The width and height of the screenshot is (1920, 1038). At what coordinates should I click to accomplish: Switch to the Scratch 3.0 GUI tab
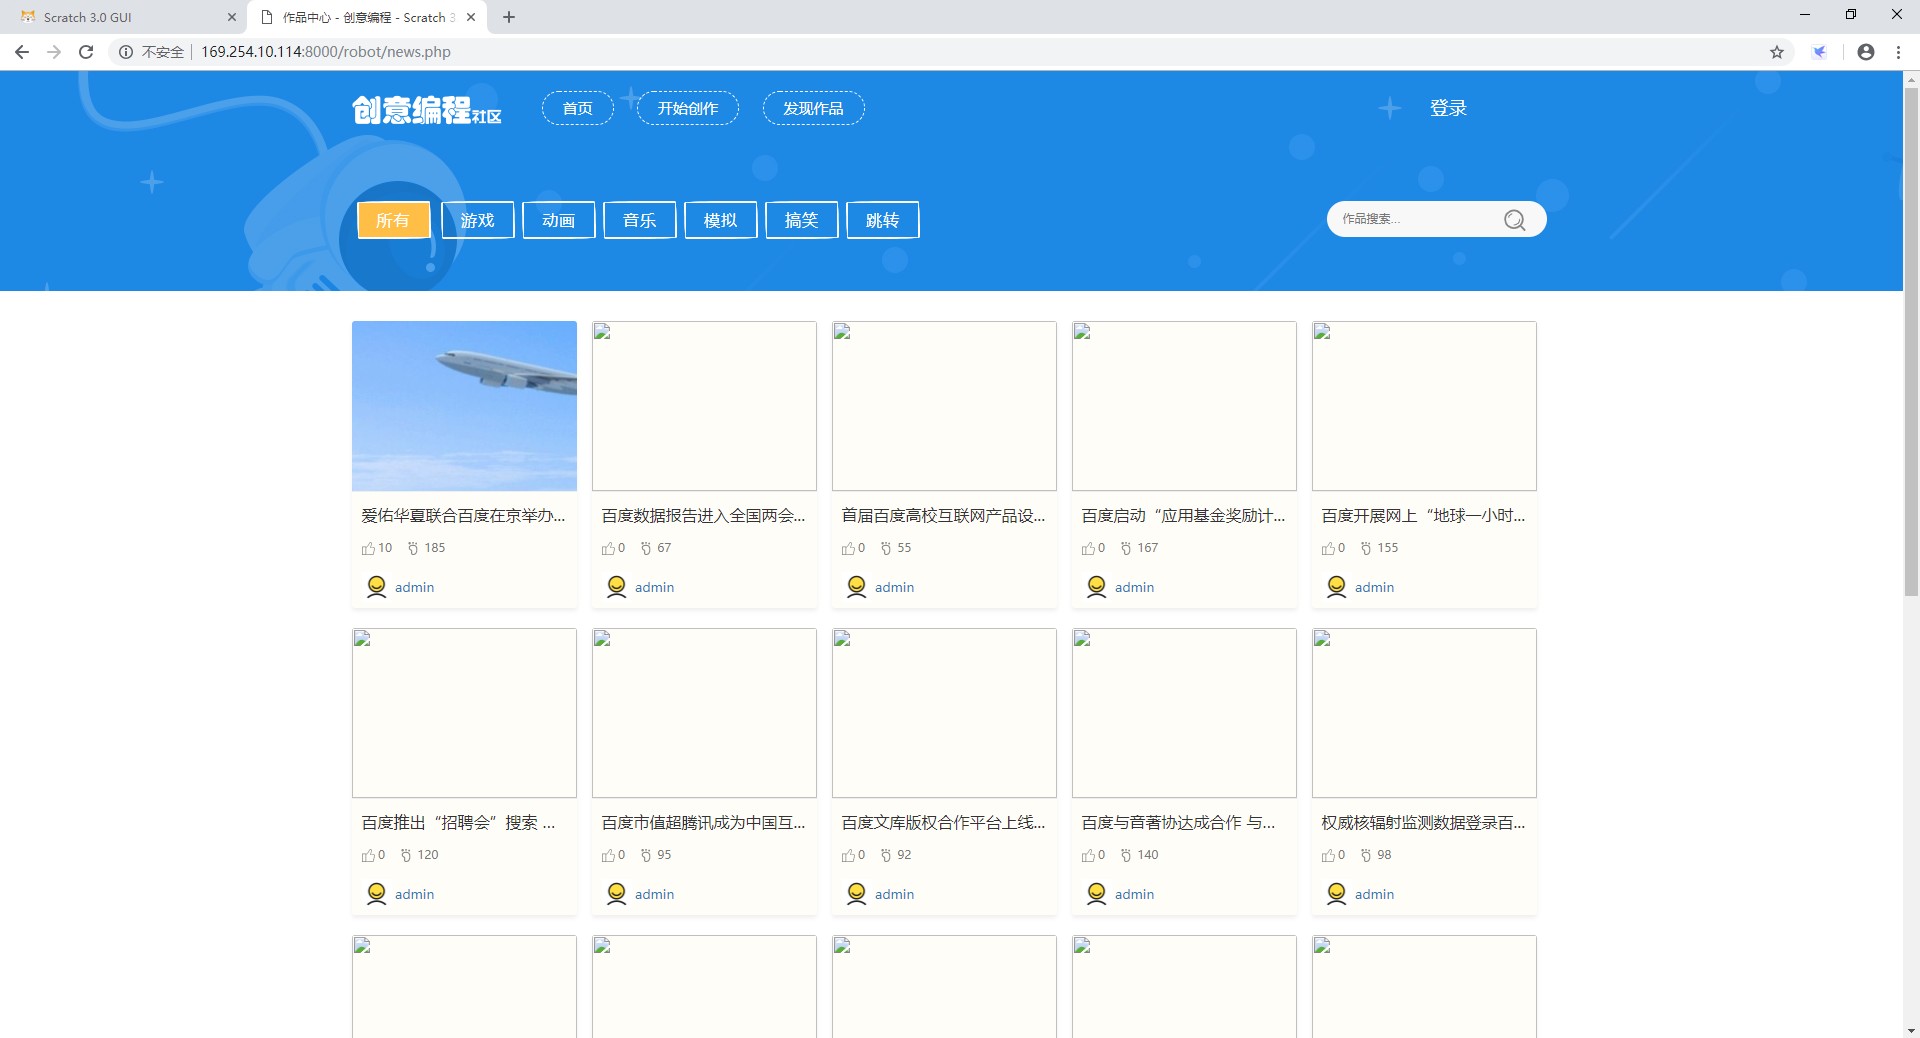tap(120, 17)
